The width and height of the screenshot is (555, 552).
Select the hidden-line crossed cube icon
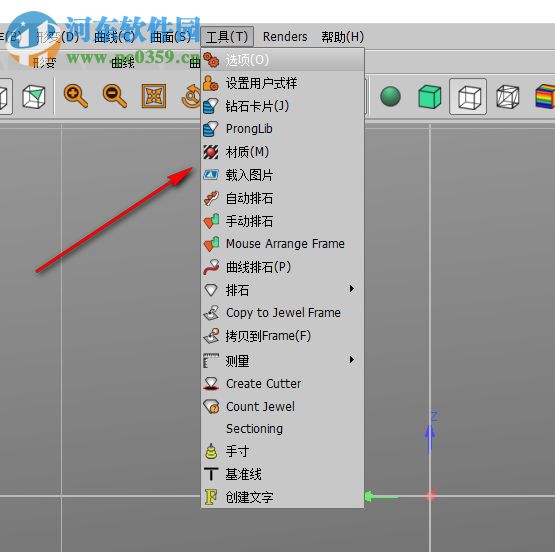(x=508, y=96)
